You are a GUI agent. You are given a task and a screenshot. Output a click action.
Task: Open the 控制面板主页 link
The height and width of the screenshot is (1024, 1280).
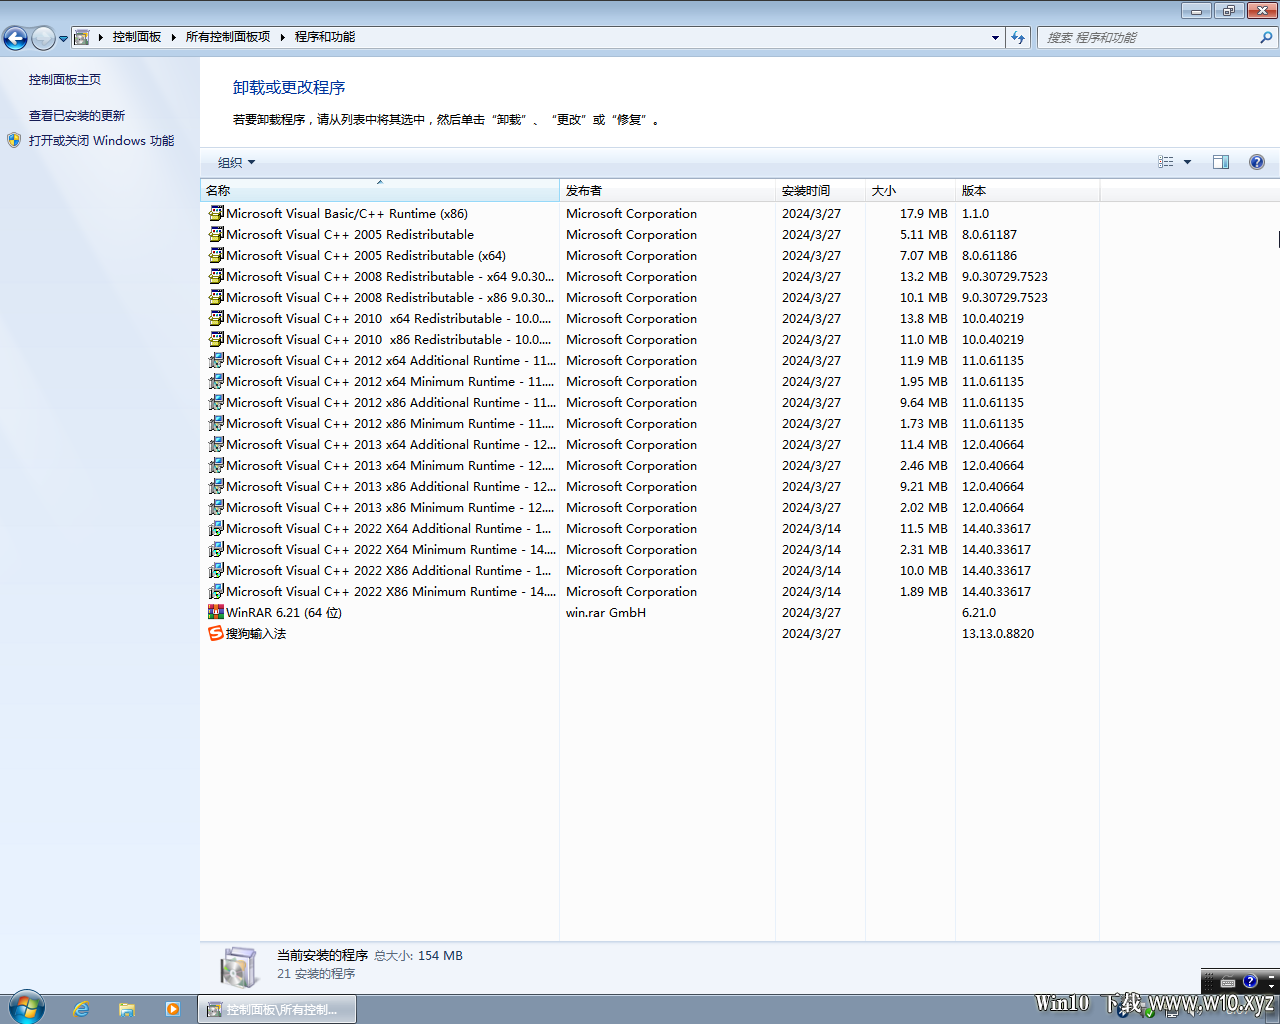point(65,80)
